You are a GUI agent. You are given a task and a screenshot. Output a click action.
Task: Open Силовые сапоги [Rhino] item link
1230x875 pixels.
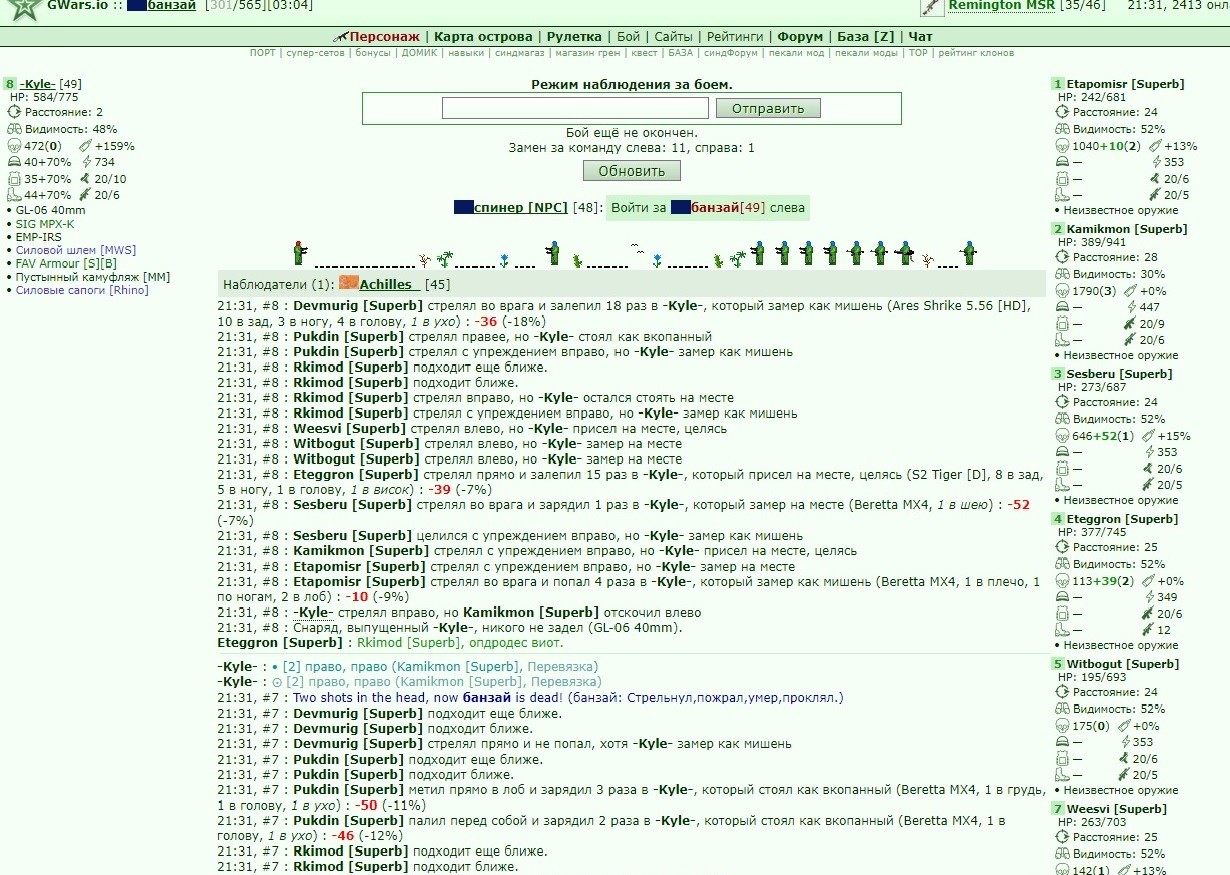[x=82, y=290]
